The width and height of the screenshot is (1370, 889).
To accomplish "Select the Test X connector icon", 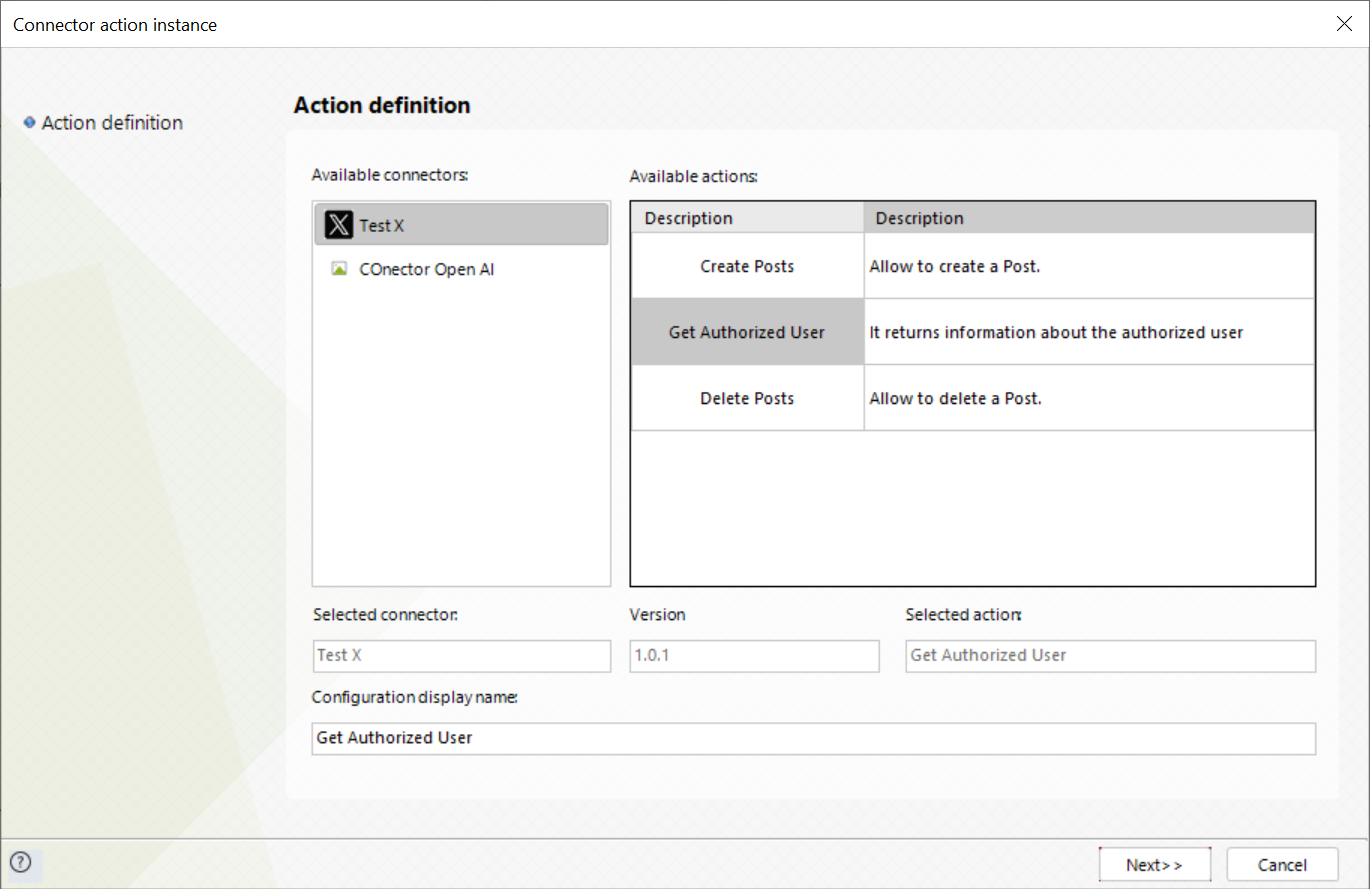I will [340, 225].
